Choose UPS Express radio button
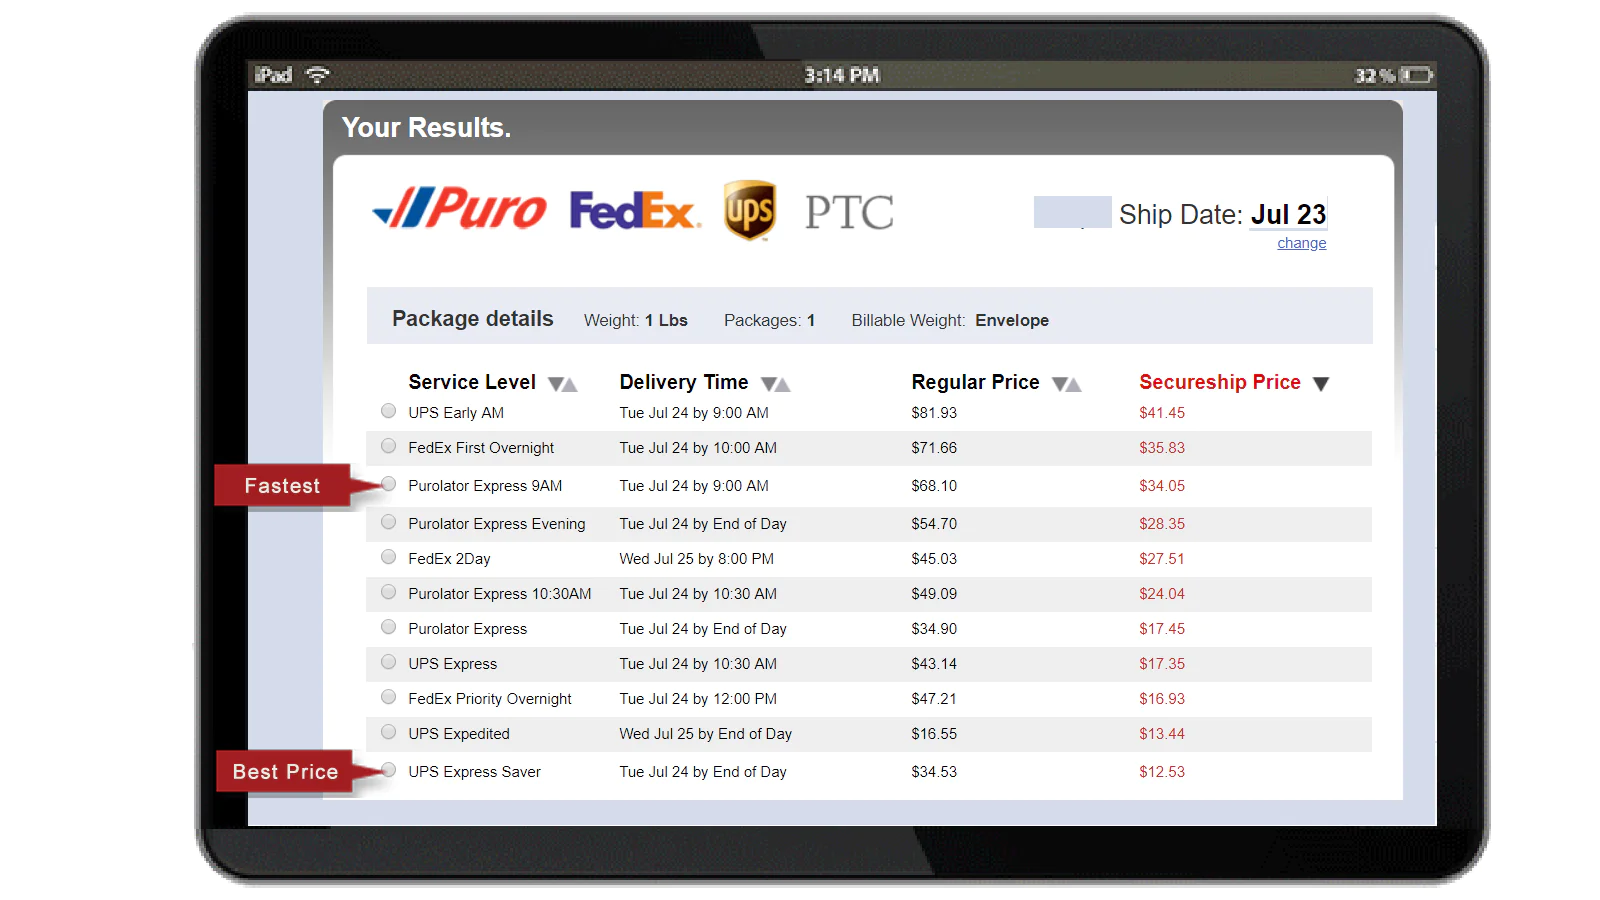 click(388, 662)
